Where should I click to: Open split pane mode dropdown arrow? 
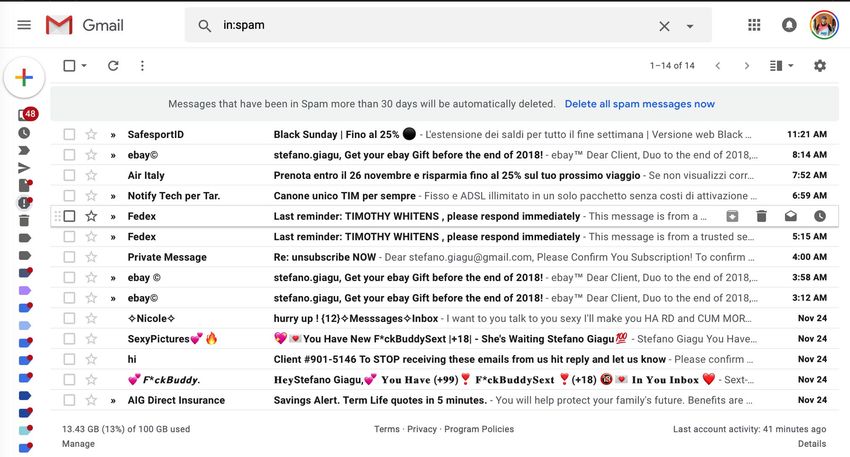coord(790,66)
